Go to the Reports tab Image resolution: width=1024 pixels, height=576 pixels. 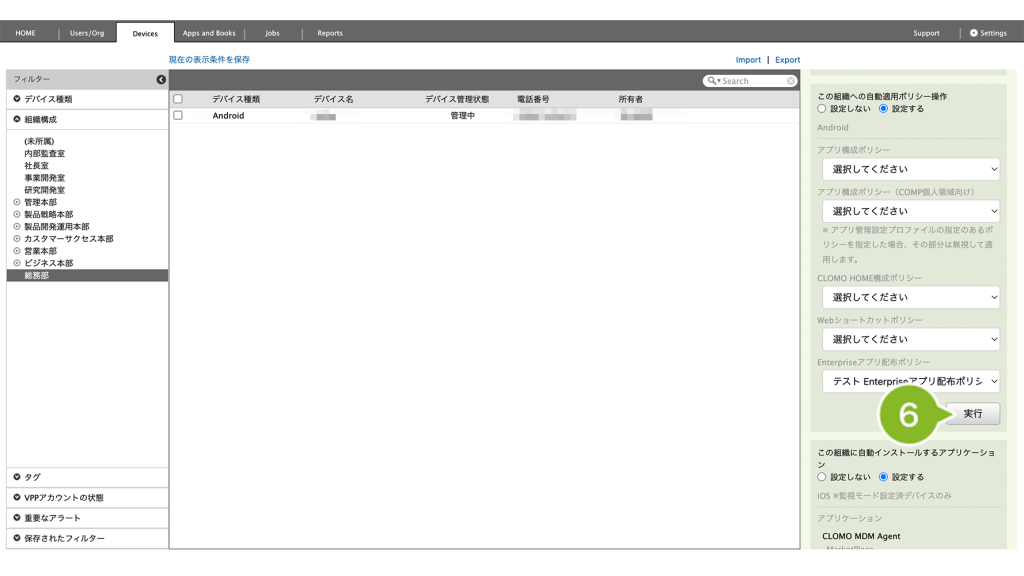330,33
